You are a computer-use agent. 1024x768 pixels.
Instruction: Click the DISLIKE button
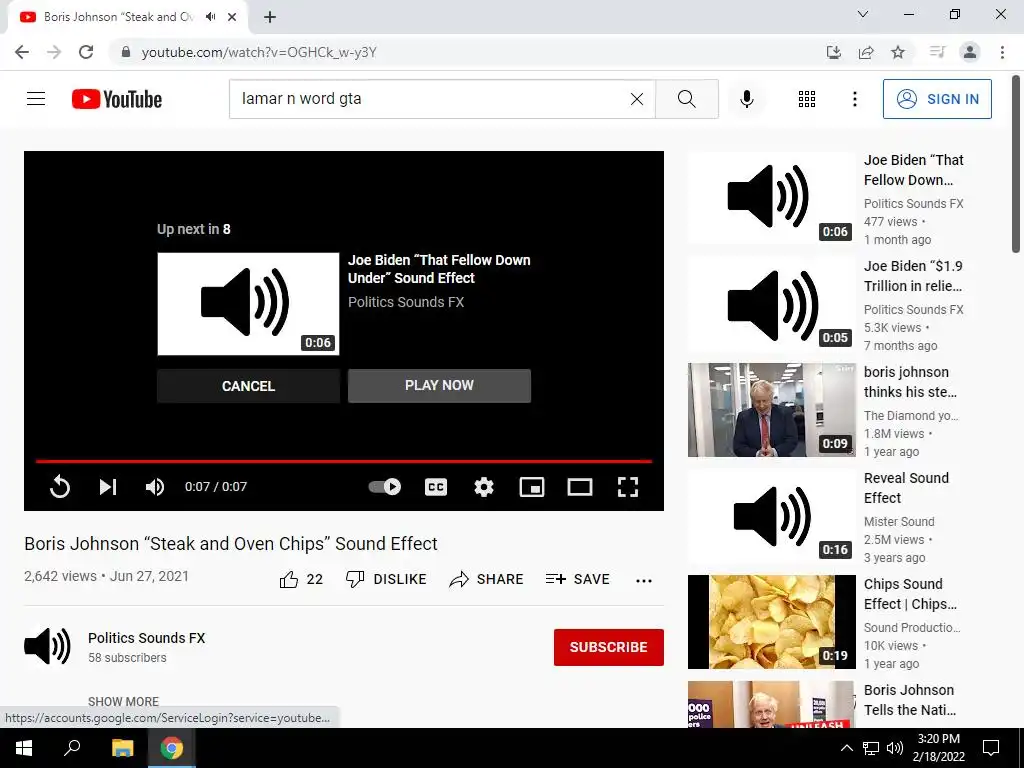pyautogui.click(x=386, y=579)
